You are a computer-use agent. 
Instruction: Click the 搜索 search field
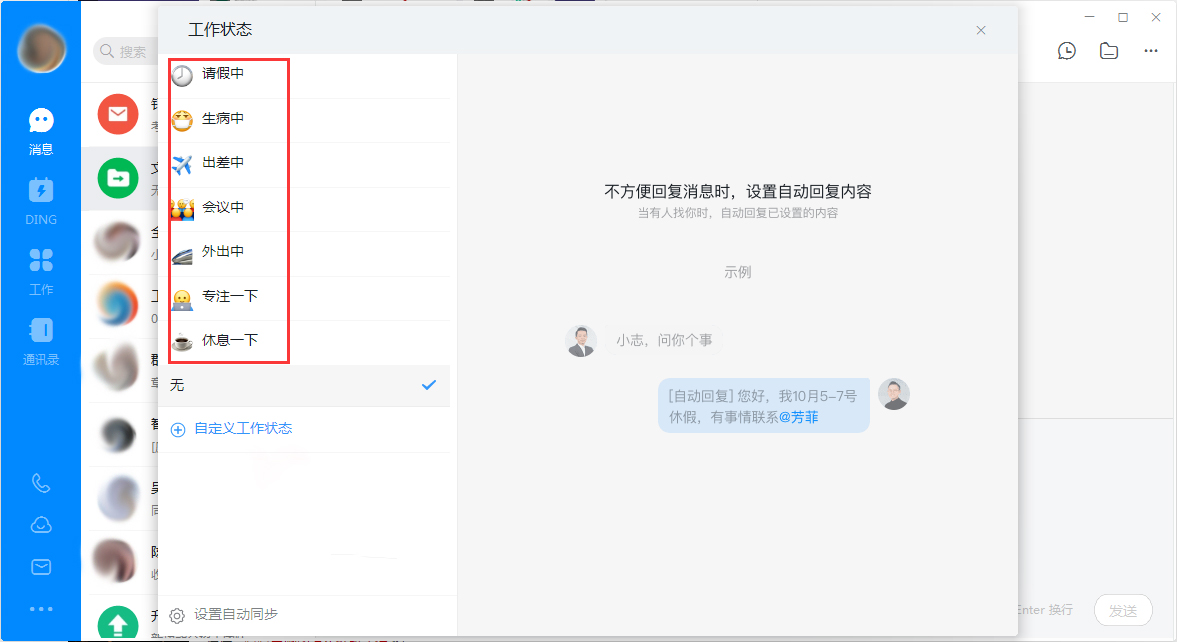(x=128, y=50)
